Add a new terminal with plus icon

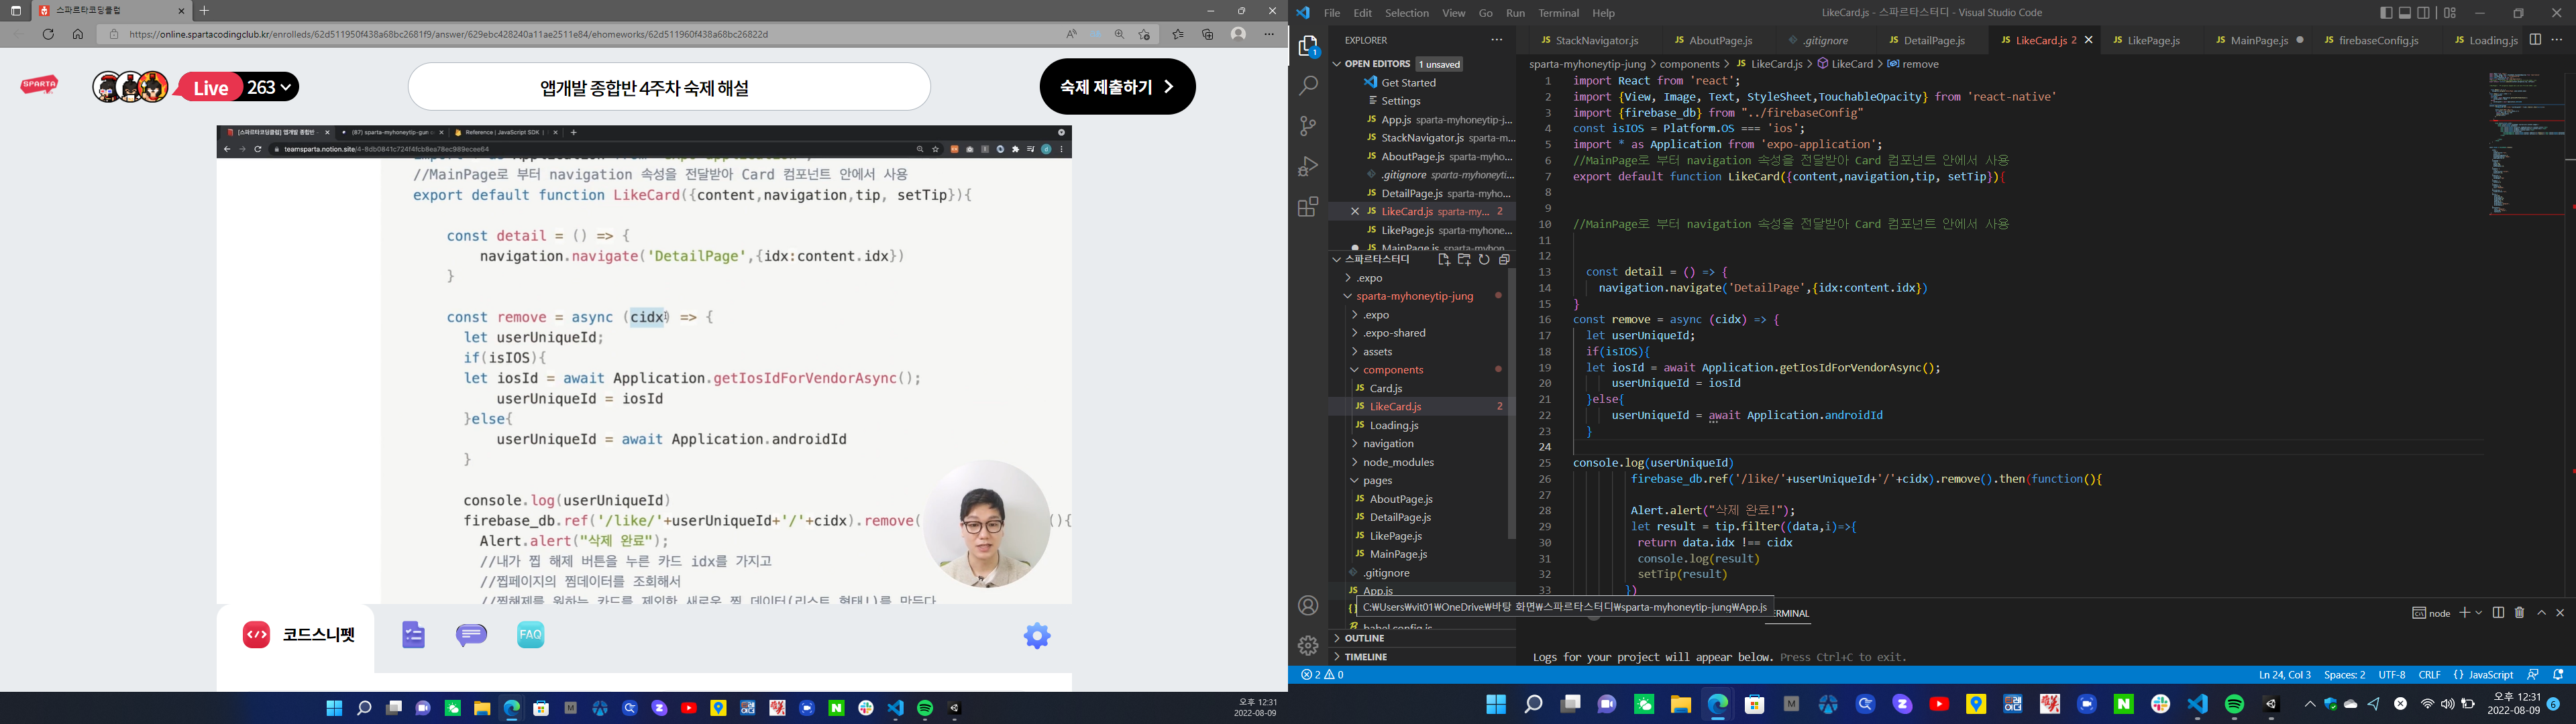click(2465, 613)
